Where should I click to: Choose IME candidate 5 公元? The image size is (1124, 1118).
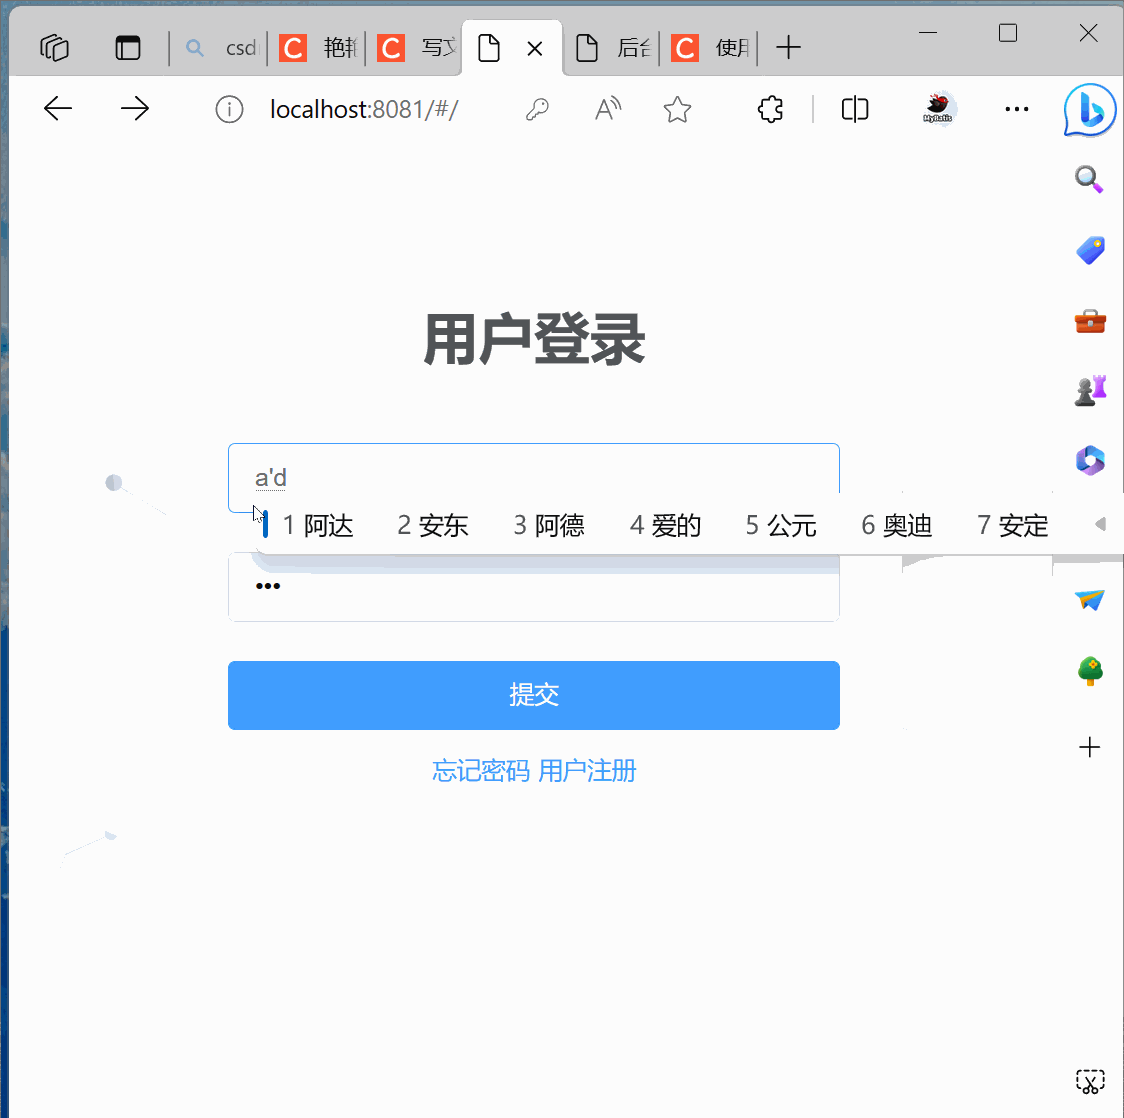coord(781,525)
